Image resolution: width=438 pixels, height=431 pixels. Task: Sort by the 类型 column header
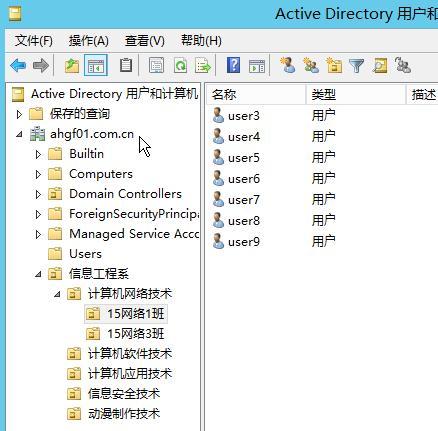coord(356,95)
